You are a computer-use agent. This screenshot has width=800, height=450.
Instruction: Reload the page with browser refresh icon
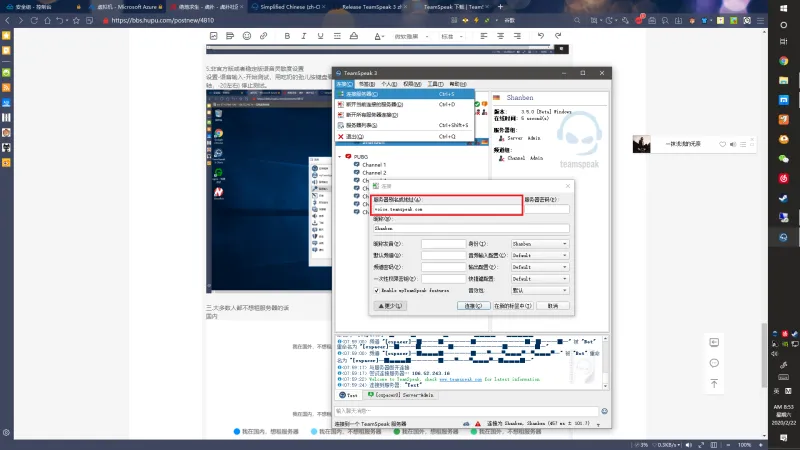pyautogui.click(x=34, y=20)
